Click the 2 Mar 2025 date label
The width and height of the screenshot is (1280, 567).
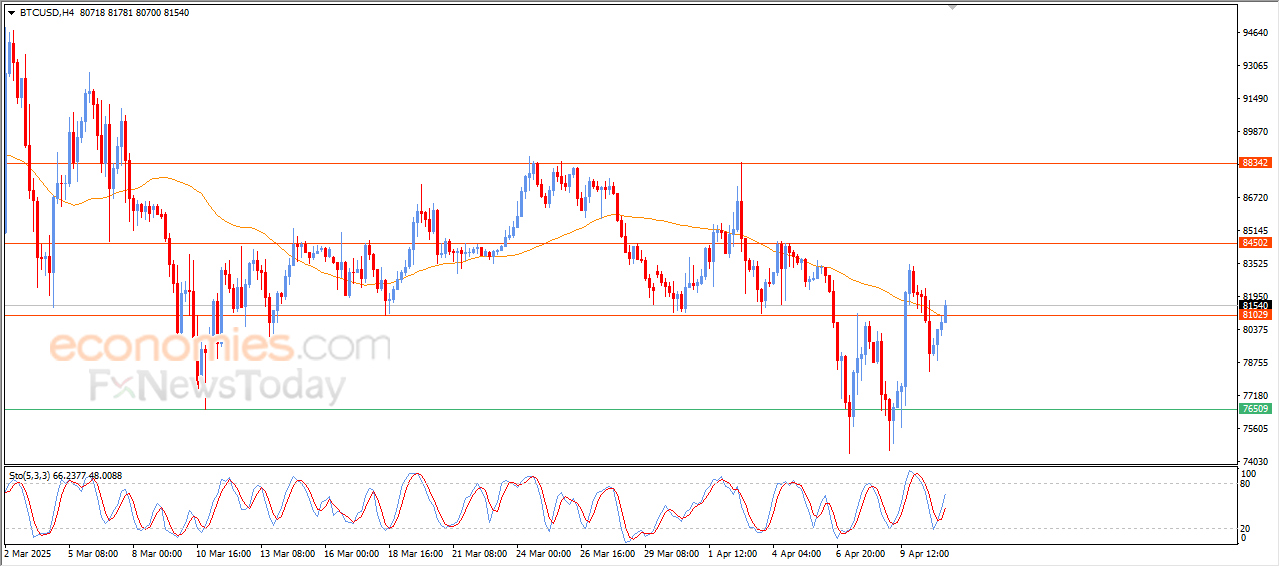point(27,553)
